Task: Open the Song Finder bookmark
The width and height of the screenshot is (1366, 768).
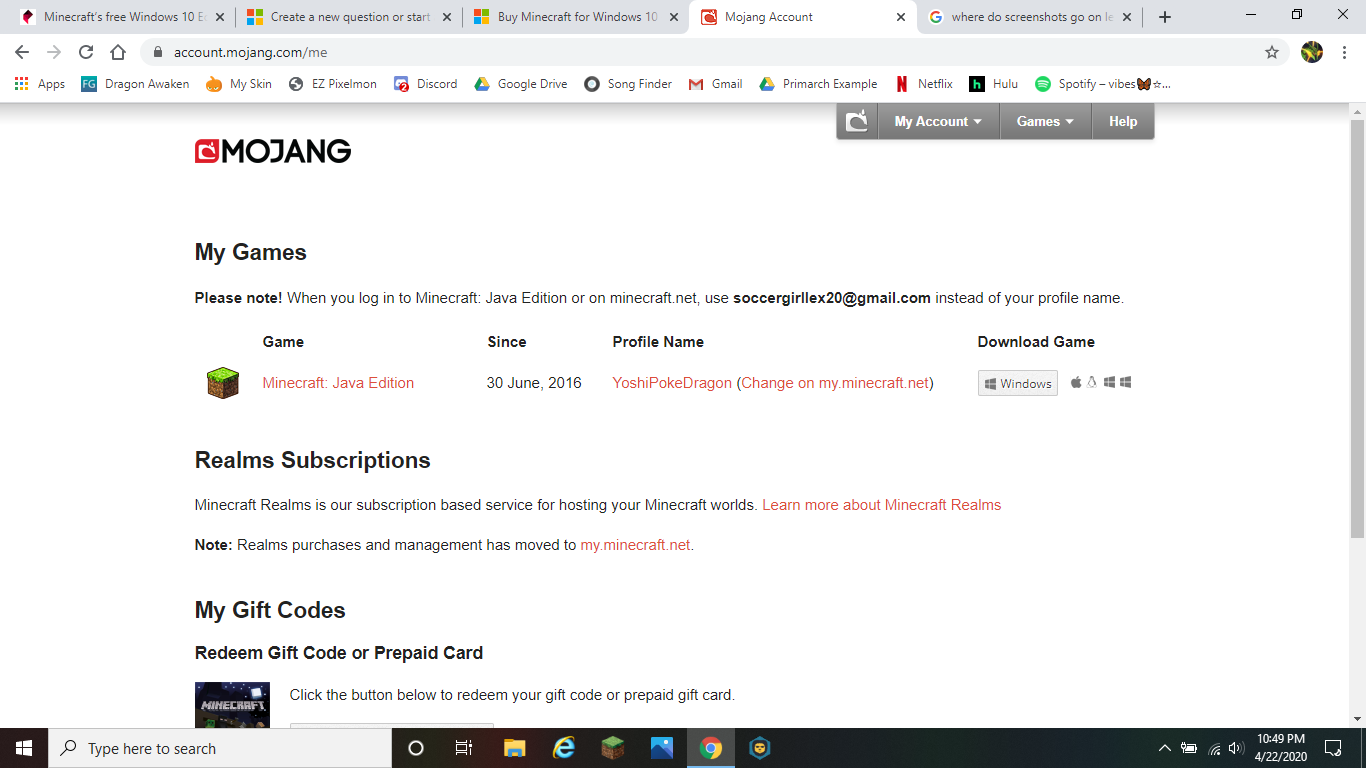Action: click(x=629, y=84)
